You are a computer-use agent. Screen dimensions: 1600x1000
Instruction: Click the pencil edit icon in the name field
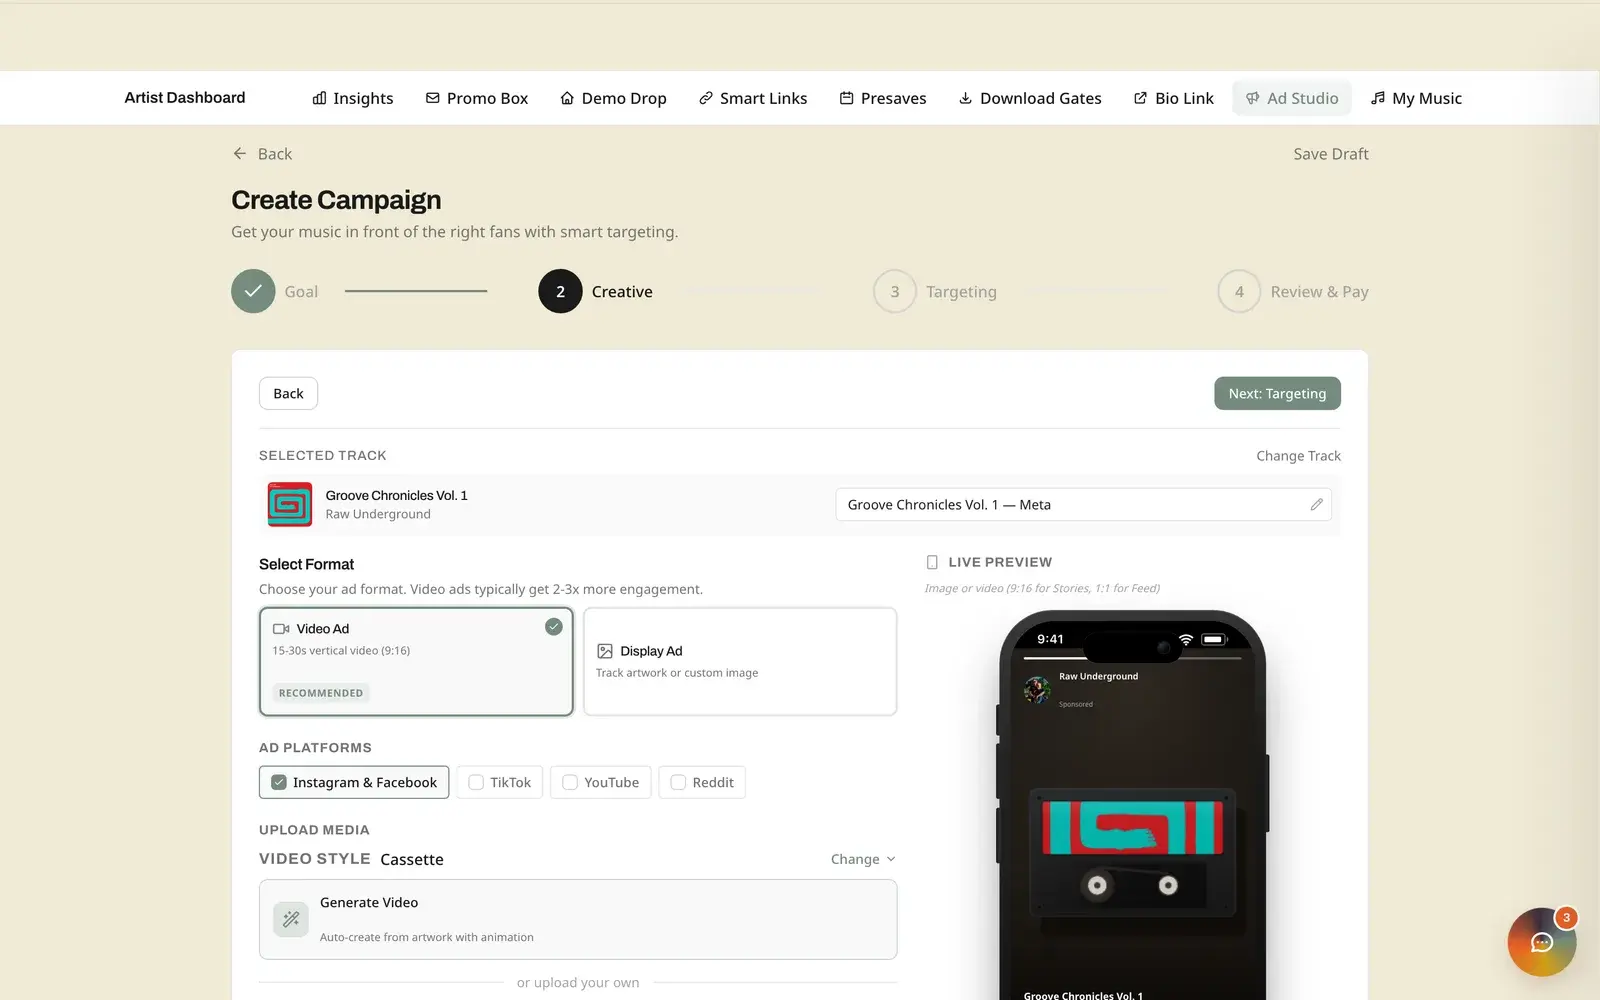1316,504
